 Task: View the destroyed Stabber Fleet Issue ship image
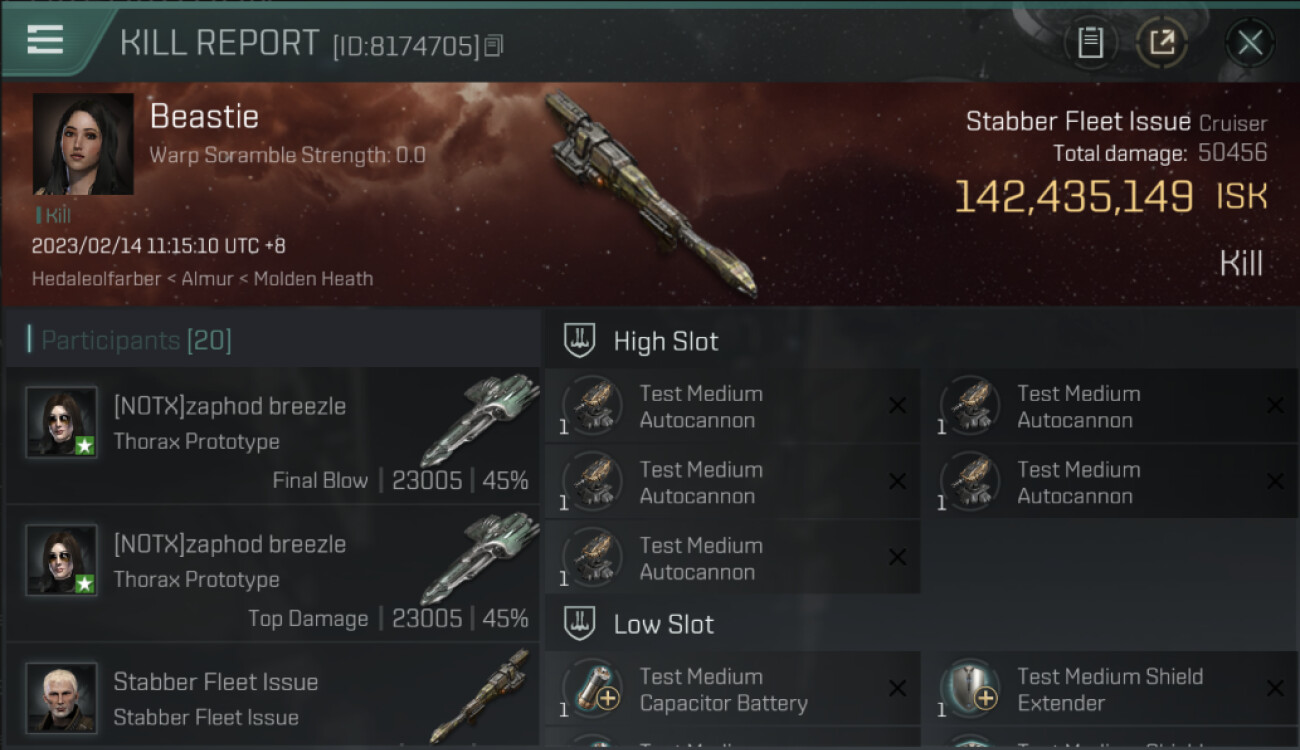click(650, 195)
